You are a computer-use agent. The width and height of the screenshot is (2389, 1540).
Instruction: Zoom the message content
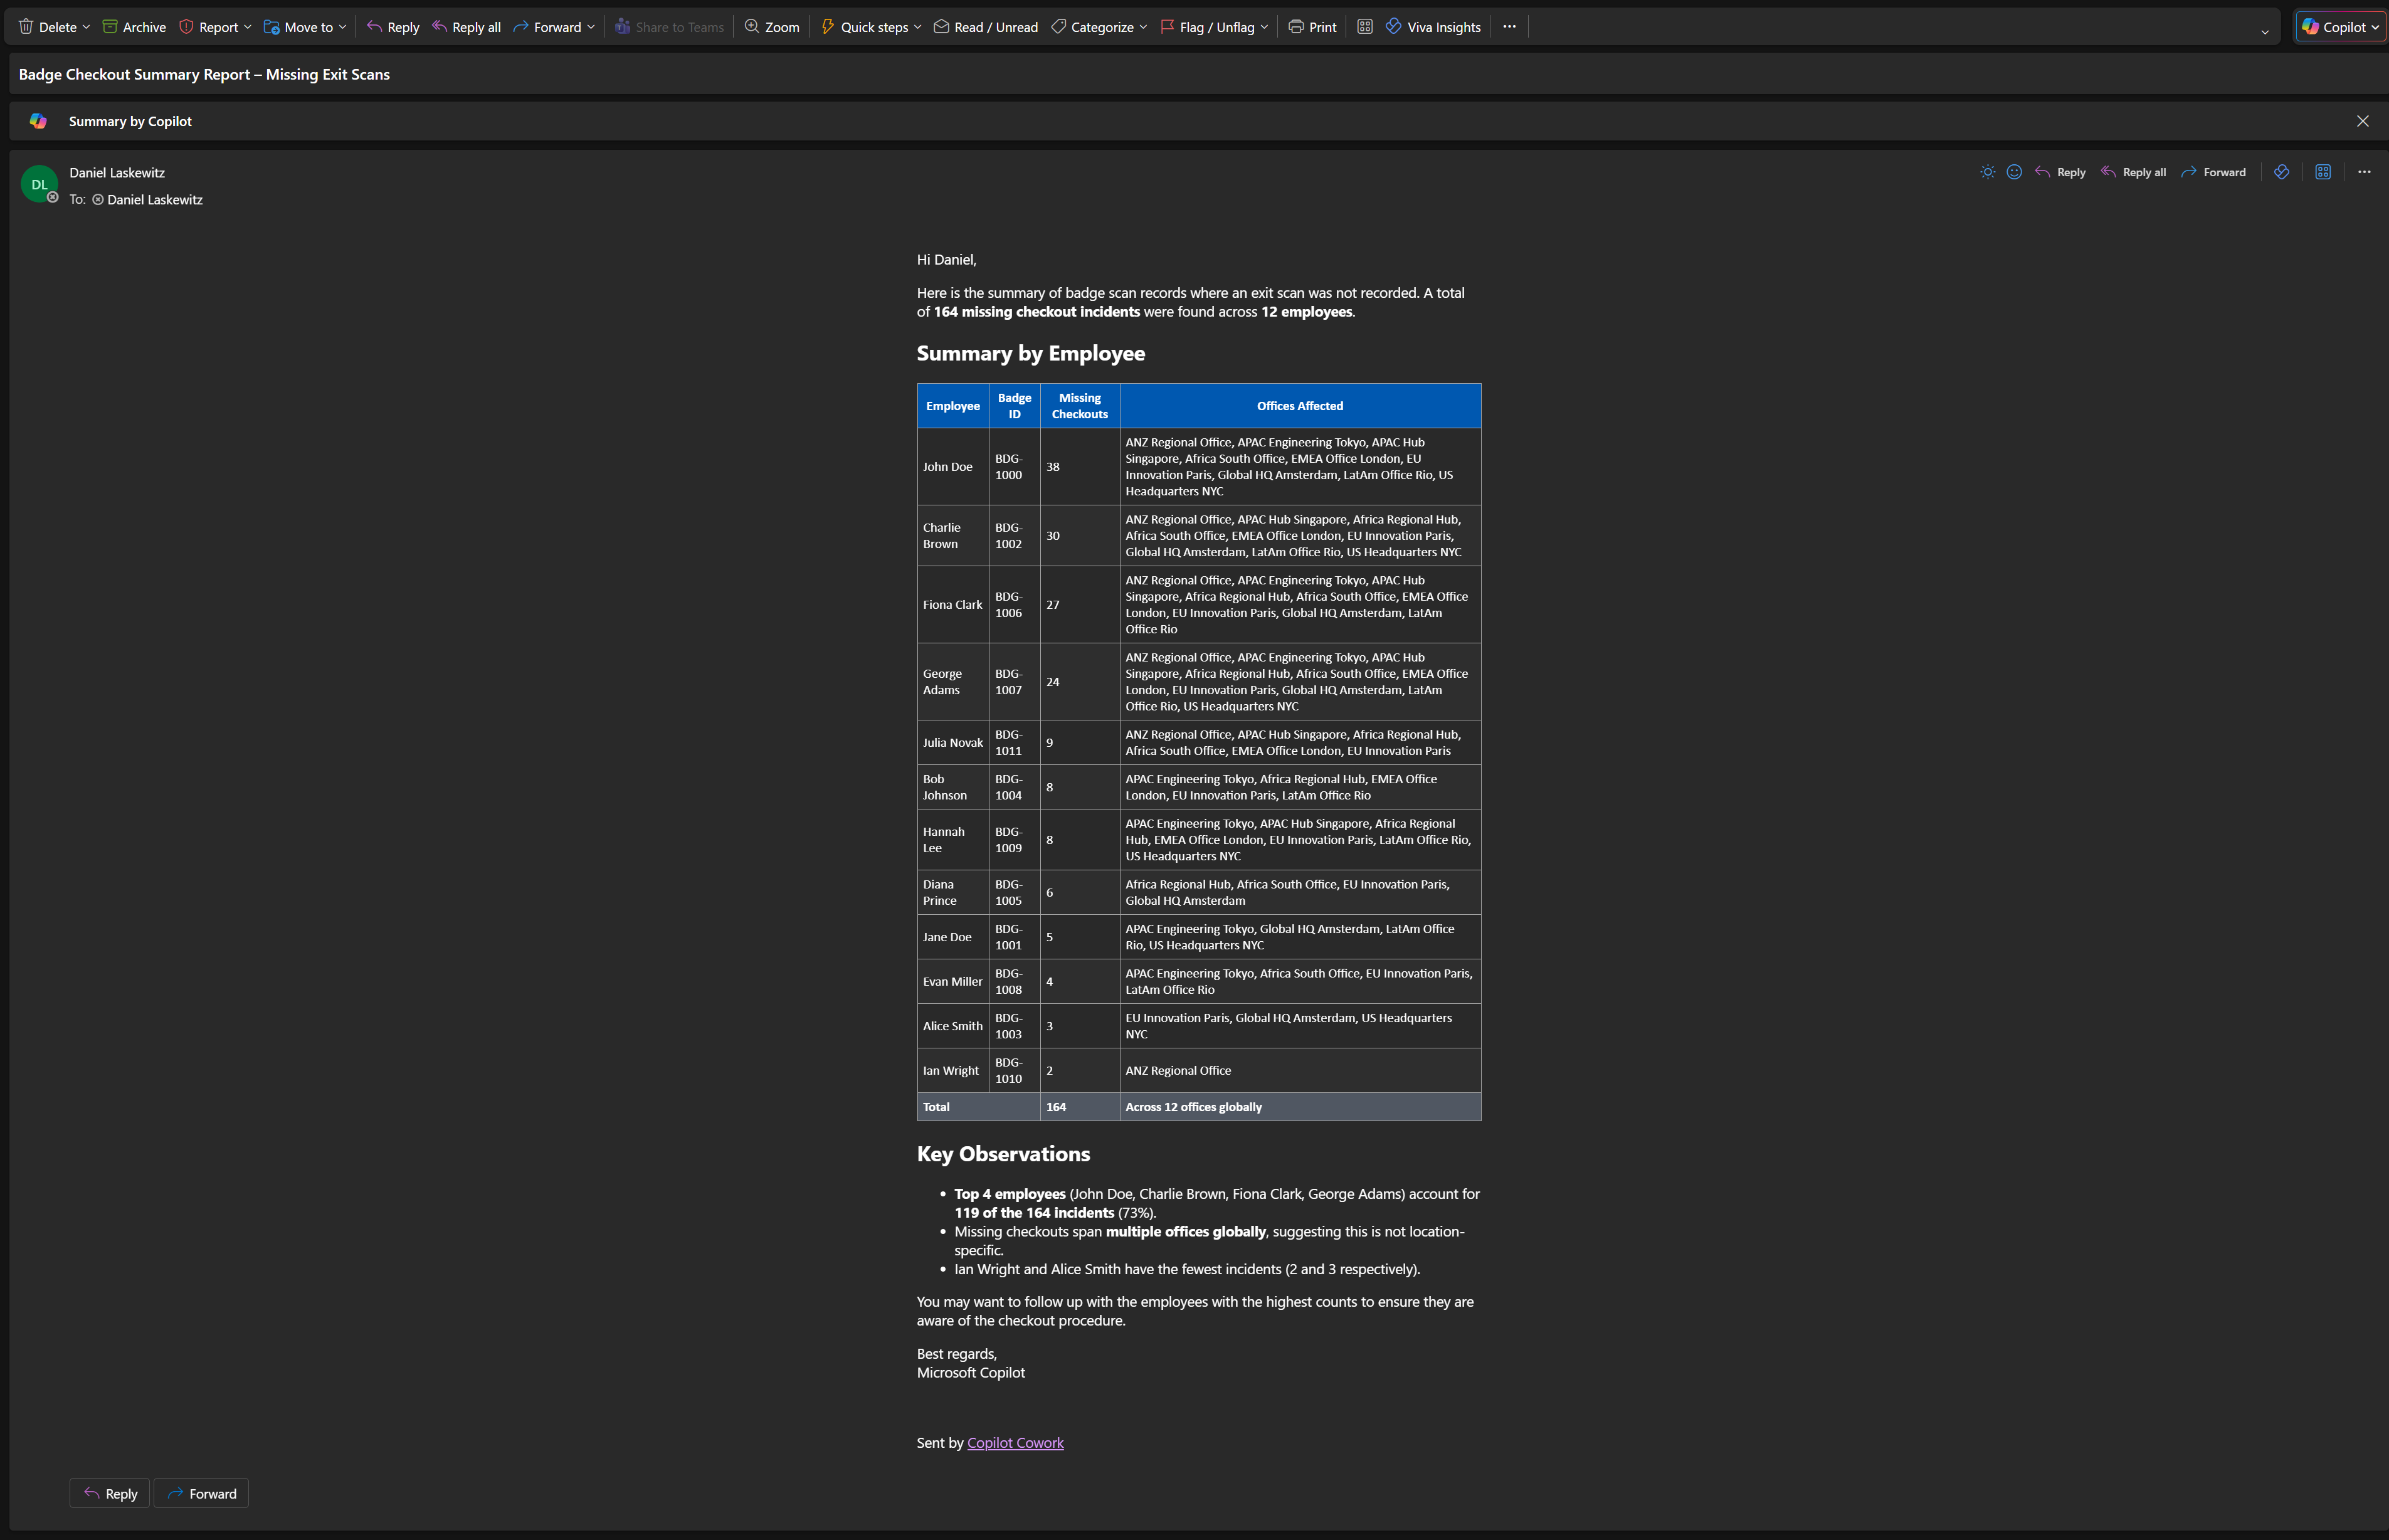(771, 26)
